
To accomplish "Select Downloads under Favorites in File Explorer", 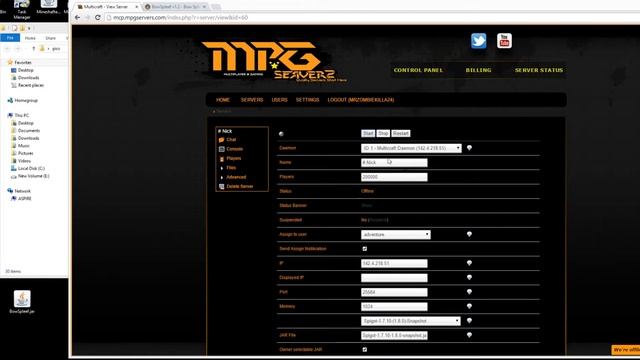I will [x=28, y=78].
